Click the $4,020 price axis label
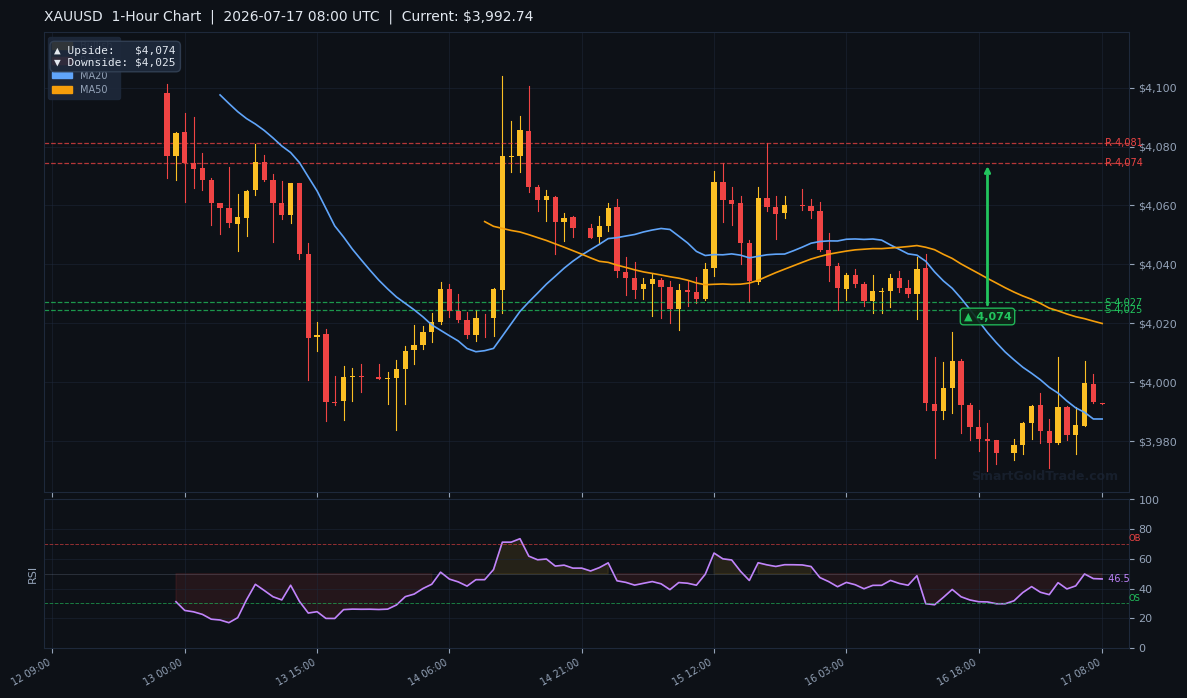The image size is (1187, 698). click(x=1157, y=324)
